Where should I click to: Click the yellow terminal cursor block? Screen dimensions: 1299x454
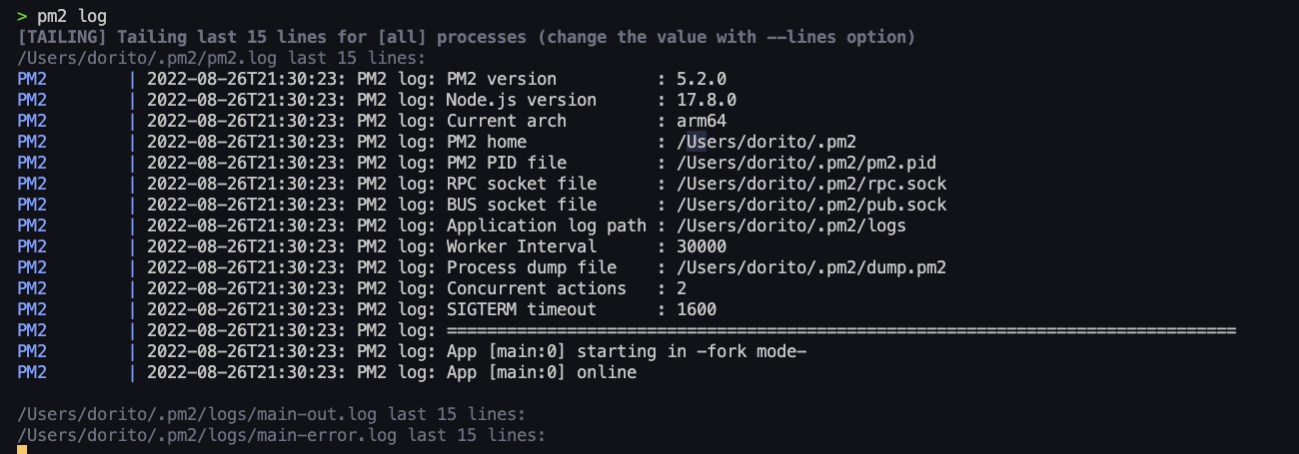(x=22, y=449)
